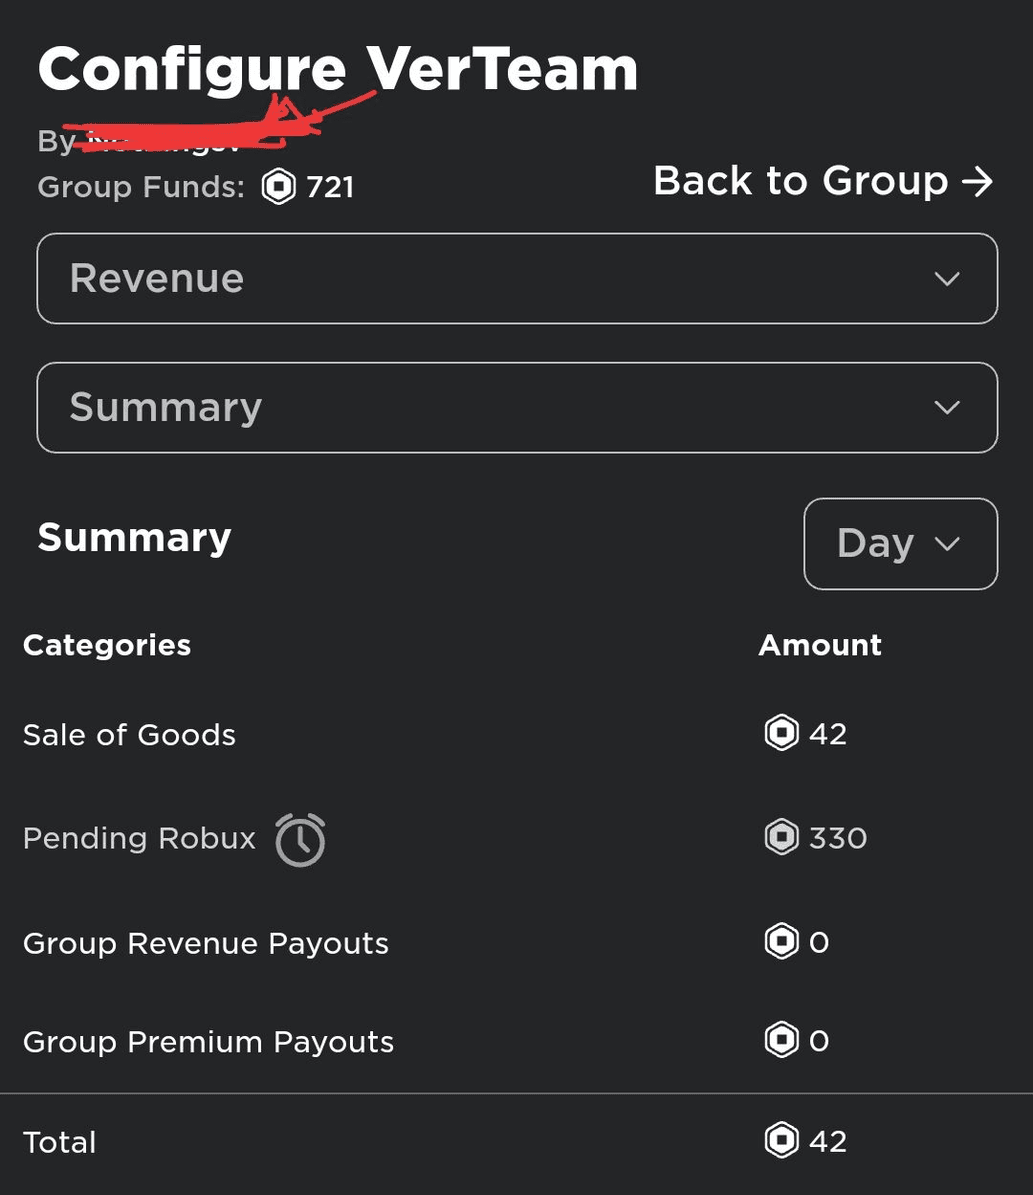Select the Pending Robux category label
Screen dimensions: 1033x1195
pos(140,838)
